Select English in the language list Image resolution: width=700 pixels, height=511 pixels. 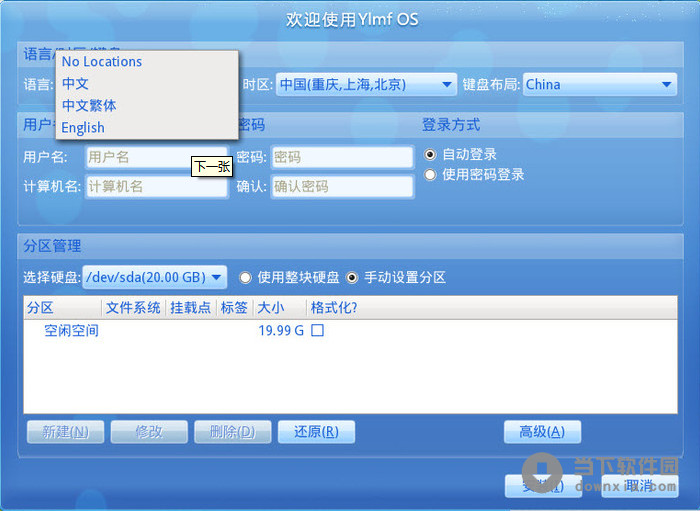(x=83, y=128)
